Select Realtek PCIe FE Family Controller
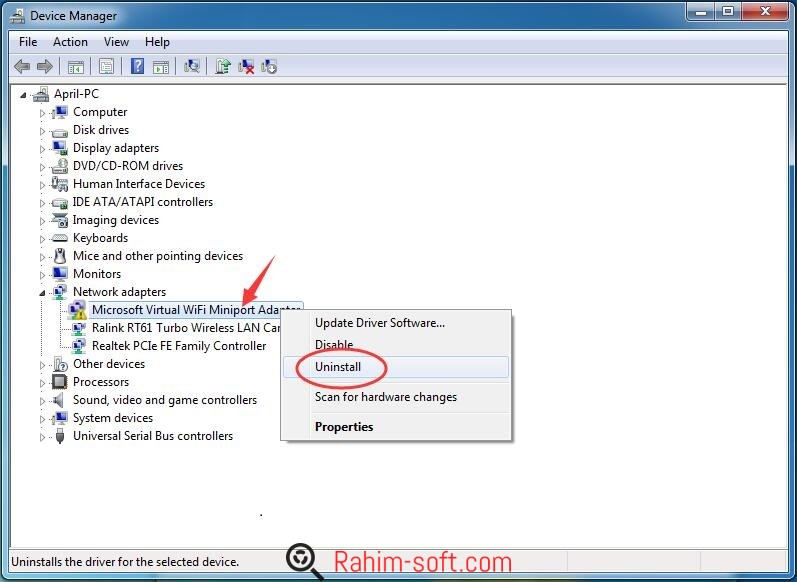The image size is (797, 582). 179,346
